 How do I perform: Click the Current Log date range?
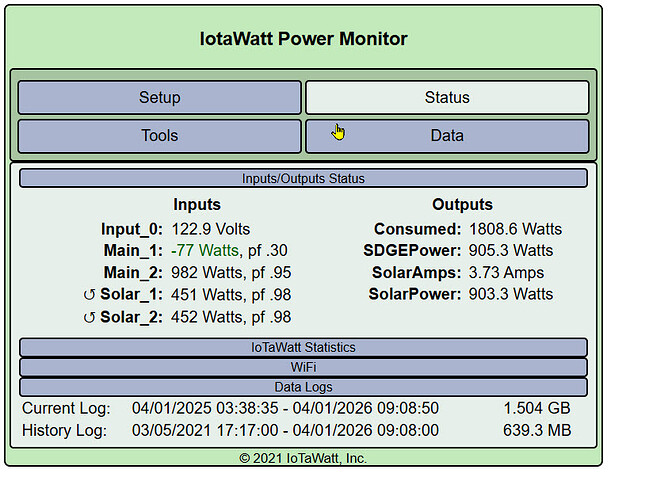(285, 409)
